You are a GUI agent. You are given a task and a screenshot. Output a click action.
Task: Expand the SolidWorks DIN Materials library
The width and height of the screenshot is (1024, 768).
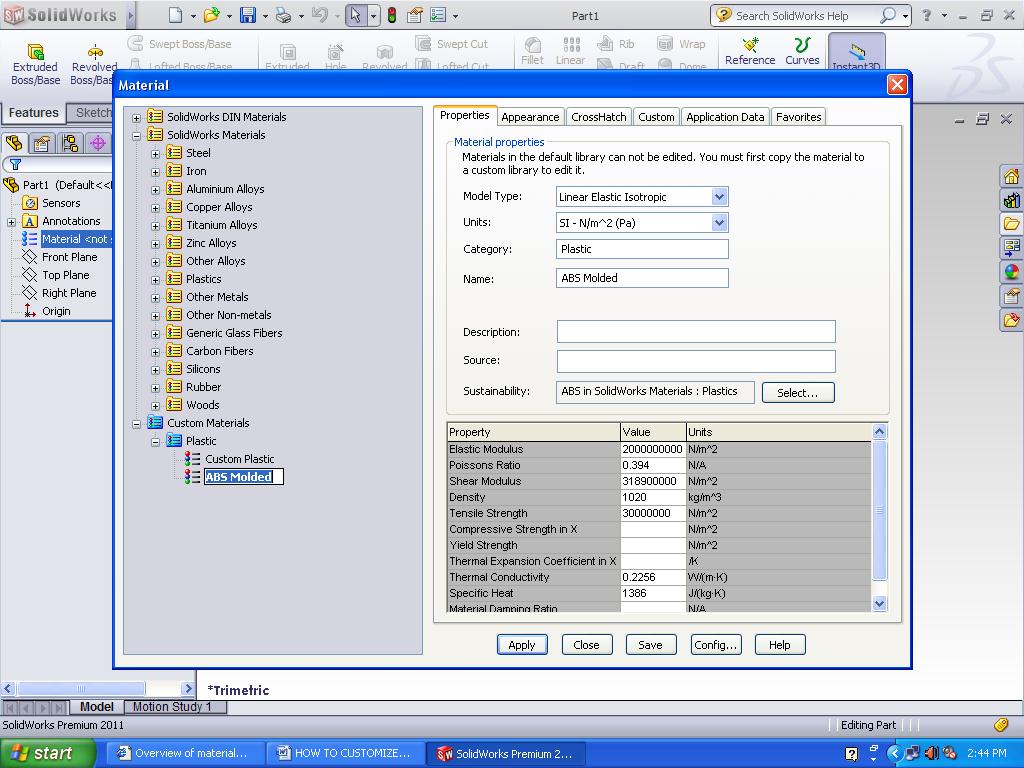tap(136, 118)
